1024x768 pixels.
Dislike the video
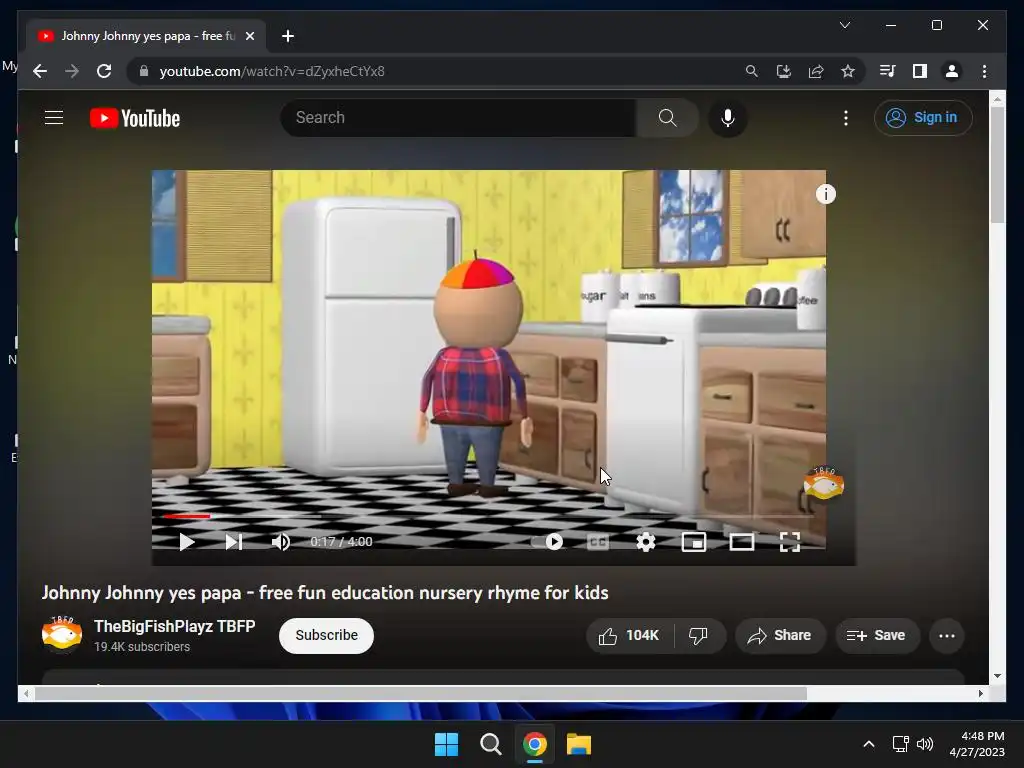tap(698, 635)
